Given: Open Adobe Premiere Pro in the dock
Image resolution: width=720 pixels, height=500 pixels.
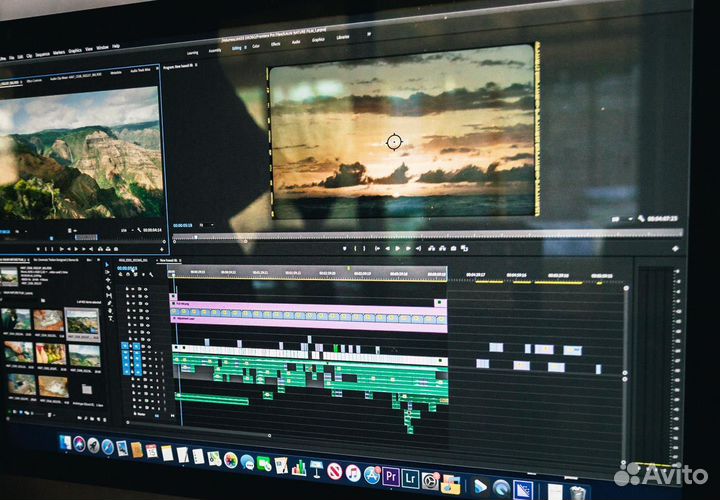Looking at the screenshot, I should 391,477.
